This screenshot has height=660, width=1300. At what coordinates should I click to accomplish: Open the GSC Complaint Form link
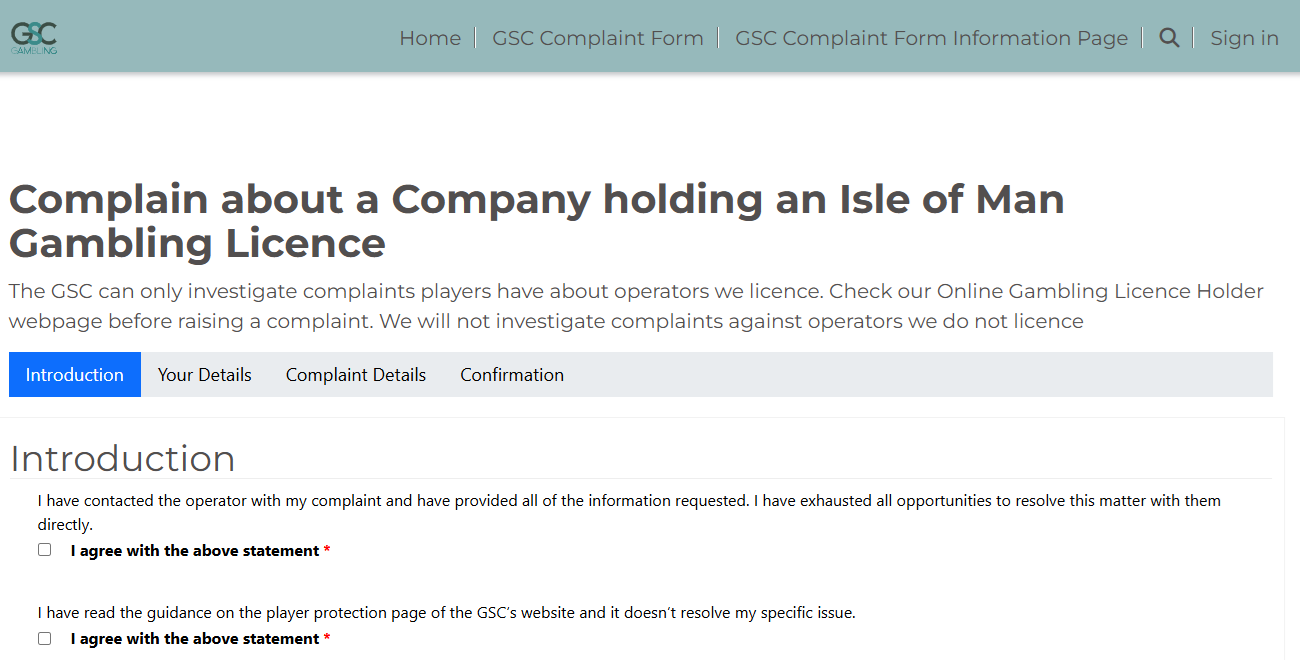597,38
